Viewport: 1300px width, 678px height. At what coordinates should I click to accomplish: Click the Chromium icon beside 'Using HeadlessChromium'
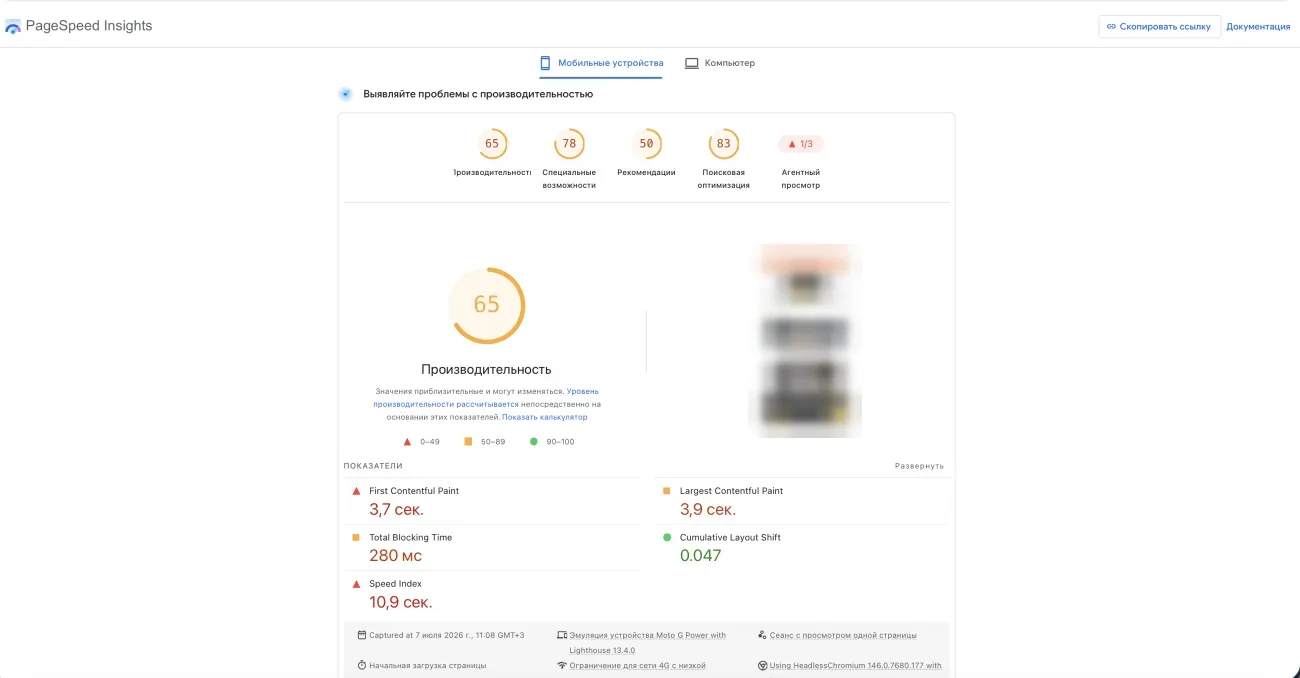(762, 665)
